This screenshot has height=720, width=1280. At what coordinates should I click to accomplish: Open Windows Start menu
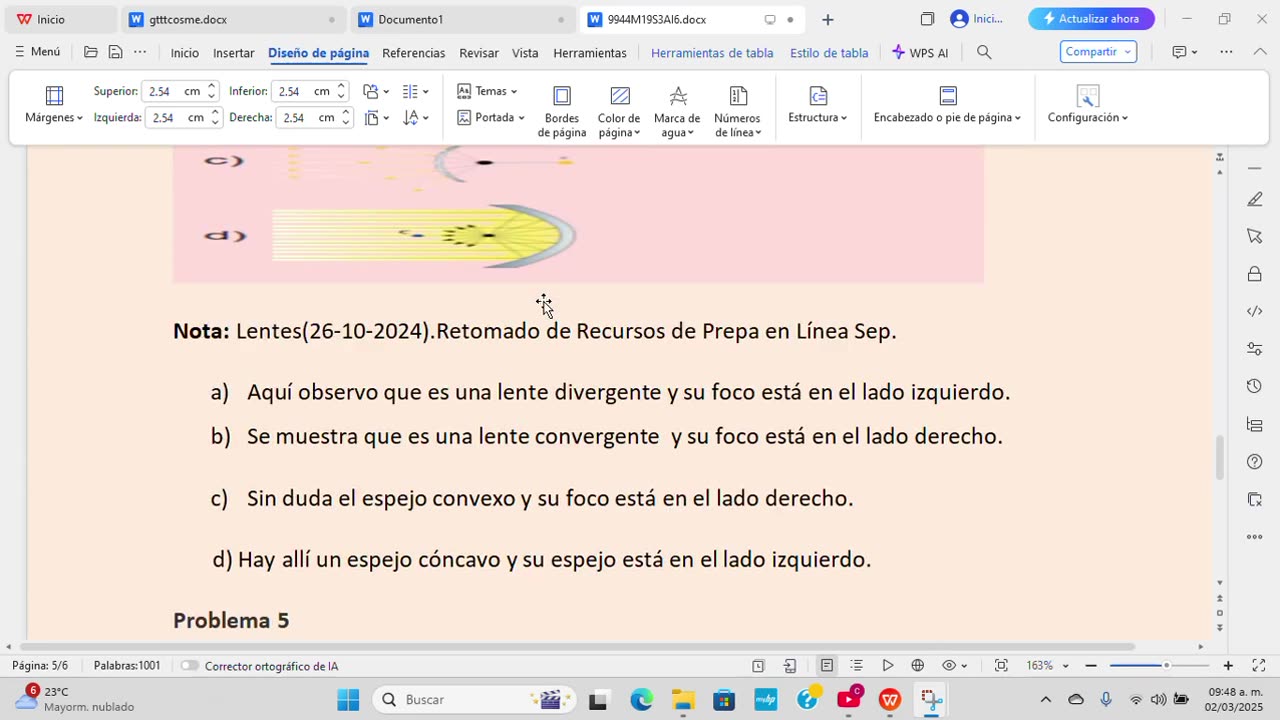click(348, 699)
